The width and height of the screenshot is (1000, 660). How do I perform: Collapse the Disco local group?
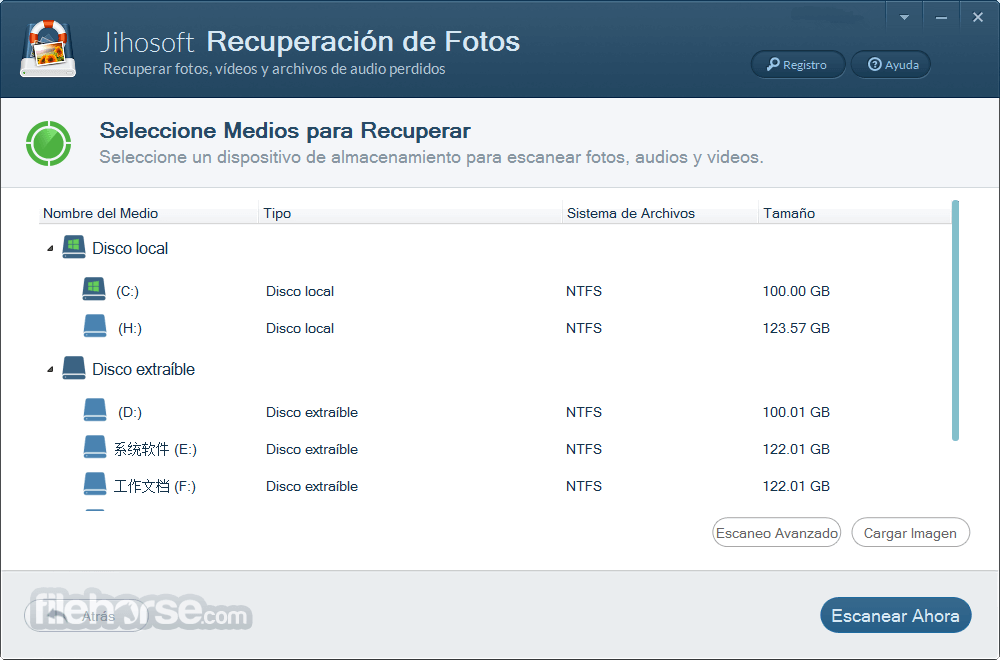click(x=50, y=249)
